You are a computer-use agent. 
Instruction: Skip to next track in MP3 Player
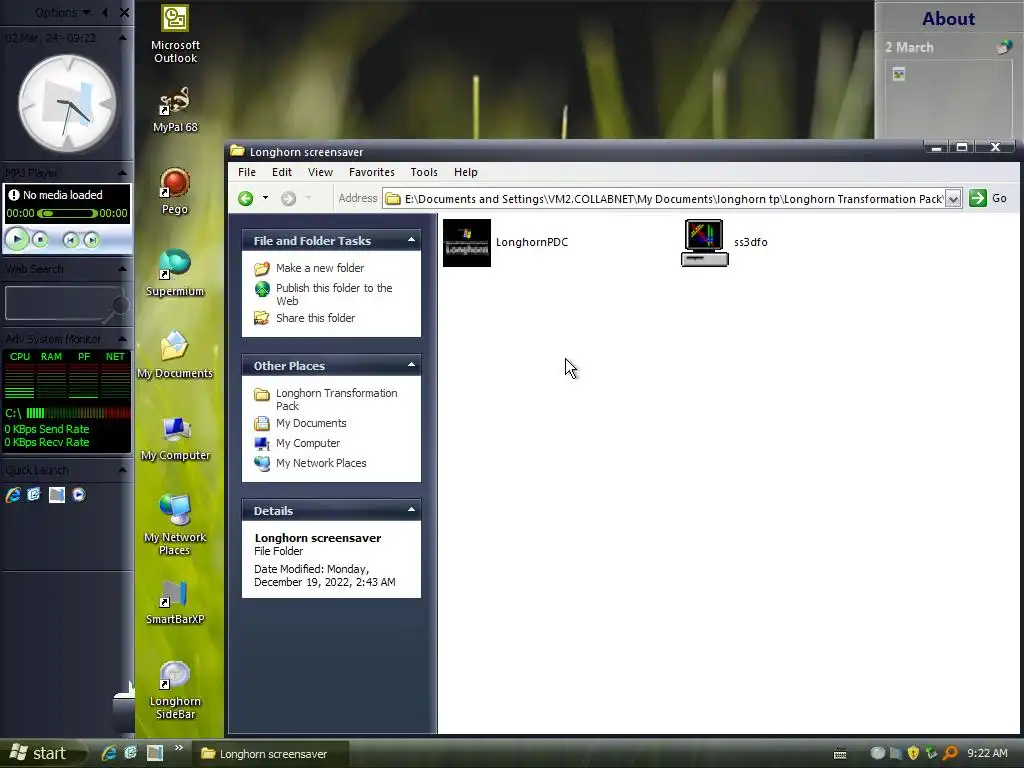coord(91,240)
